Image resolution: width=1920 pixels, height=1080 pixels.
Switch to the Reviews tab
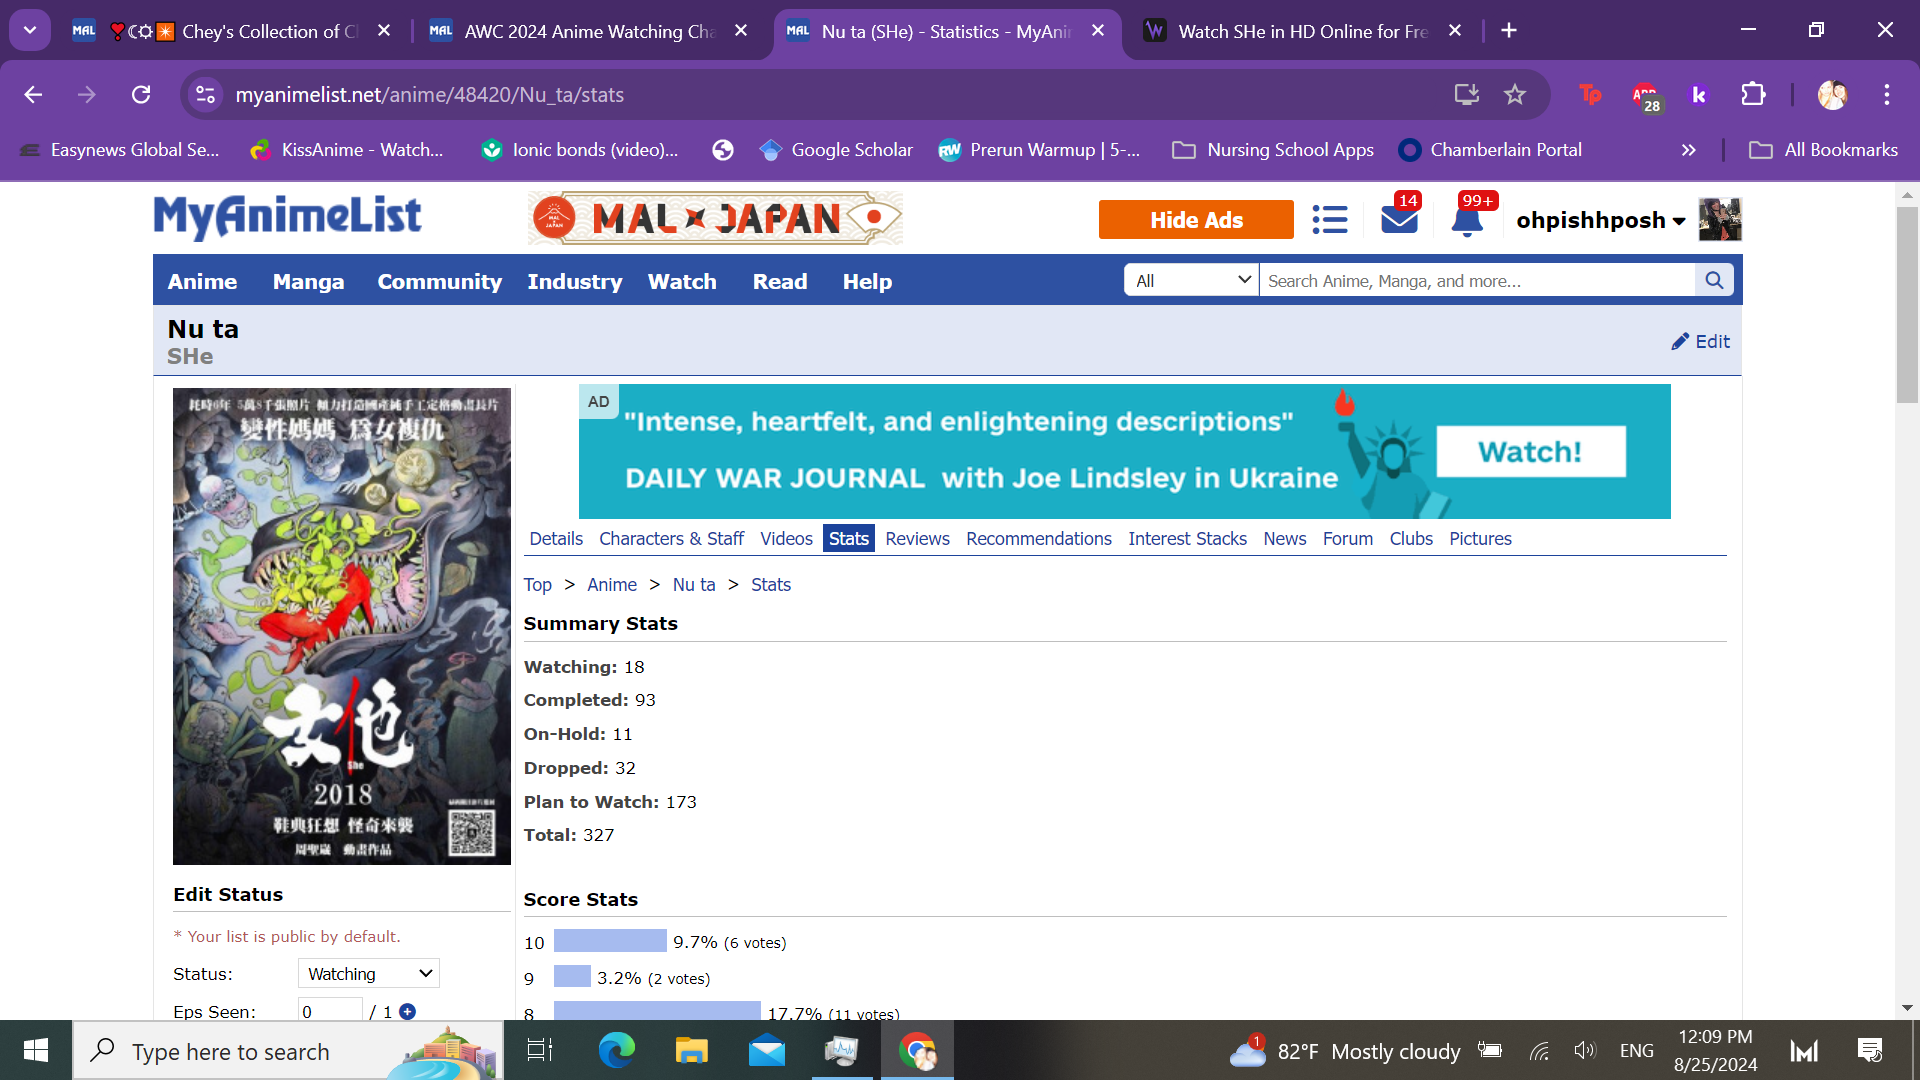[x=917, y=539]
